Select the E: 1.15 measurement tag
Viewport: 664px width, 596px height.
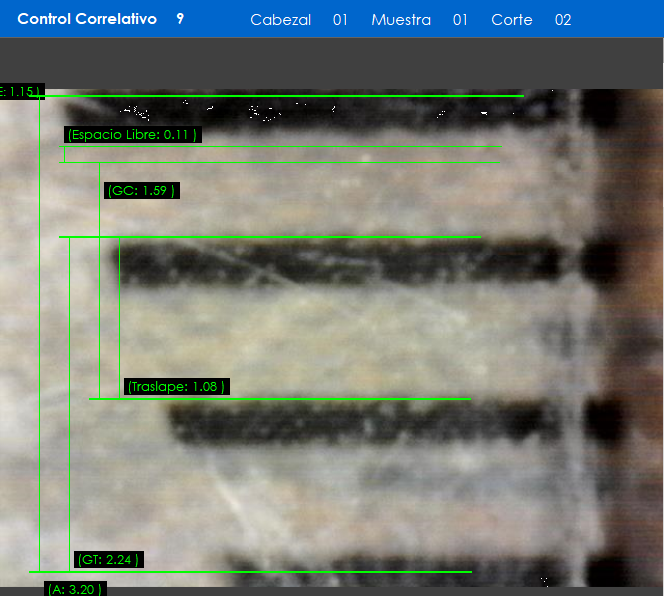[20, 92]
